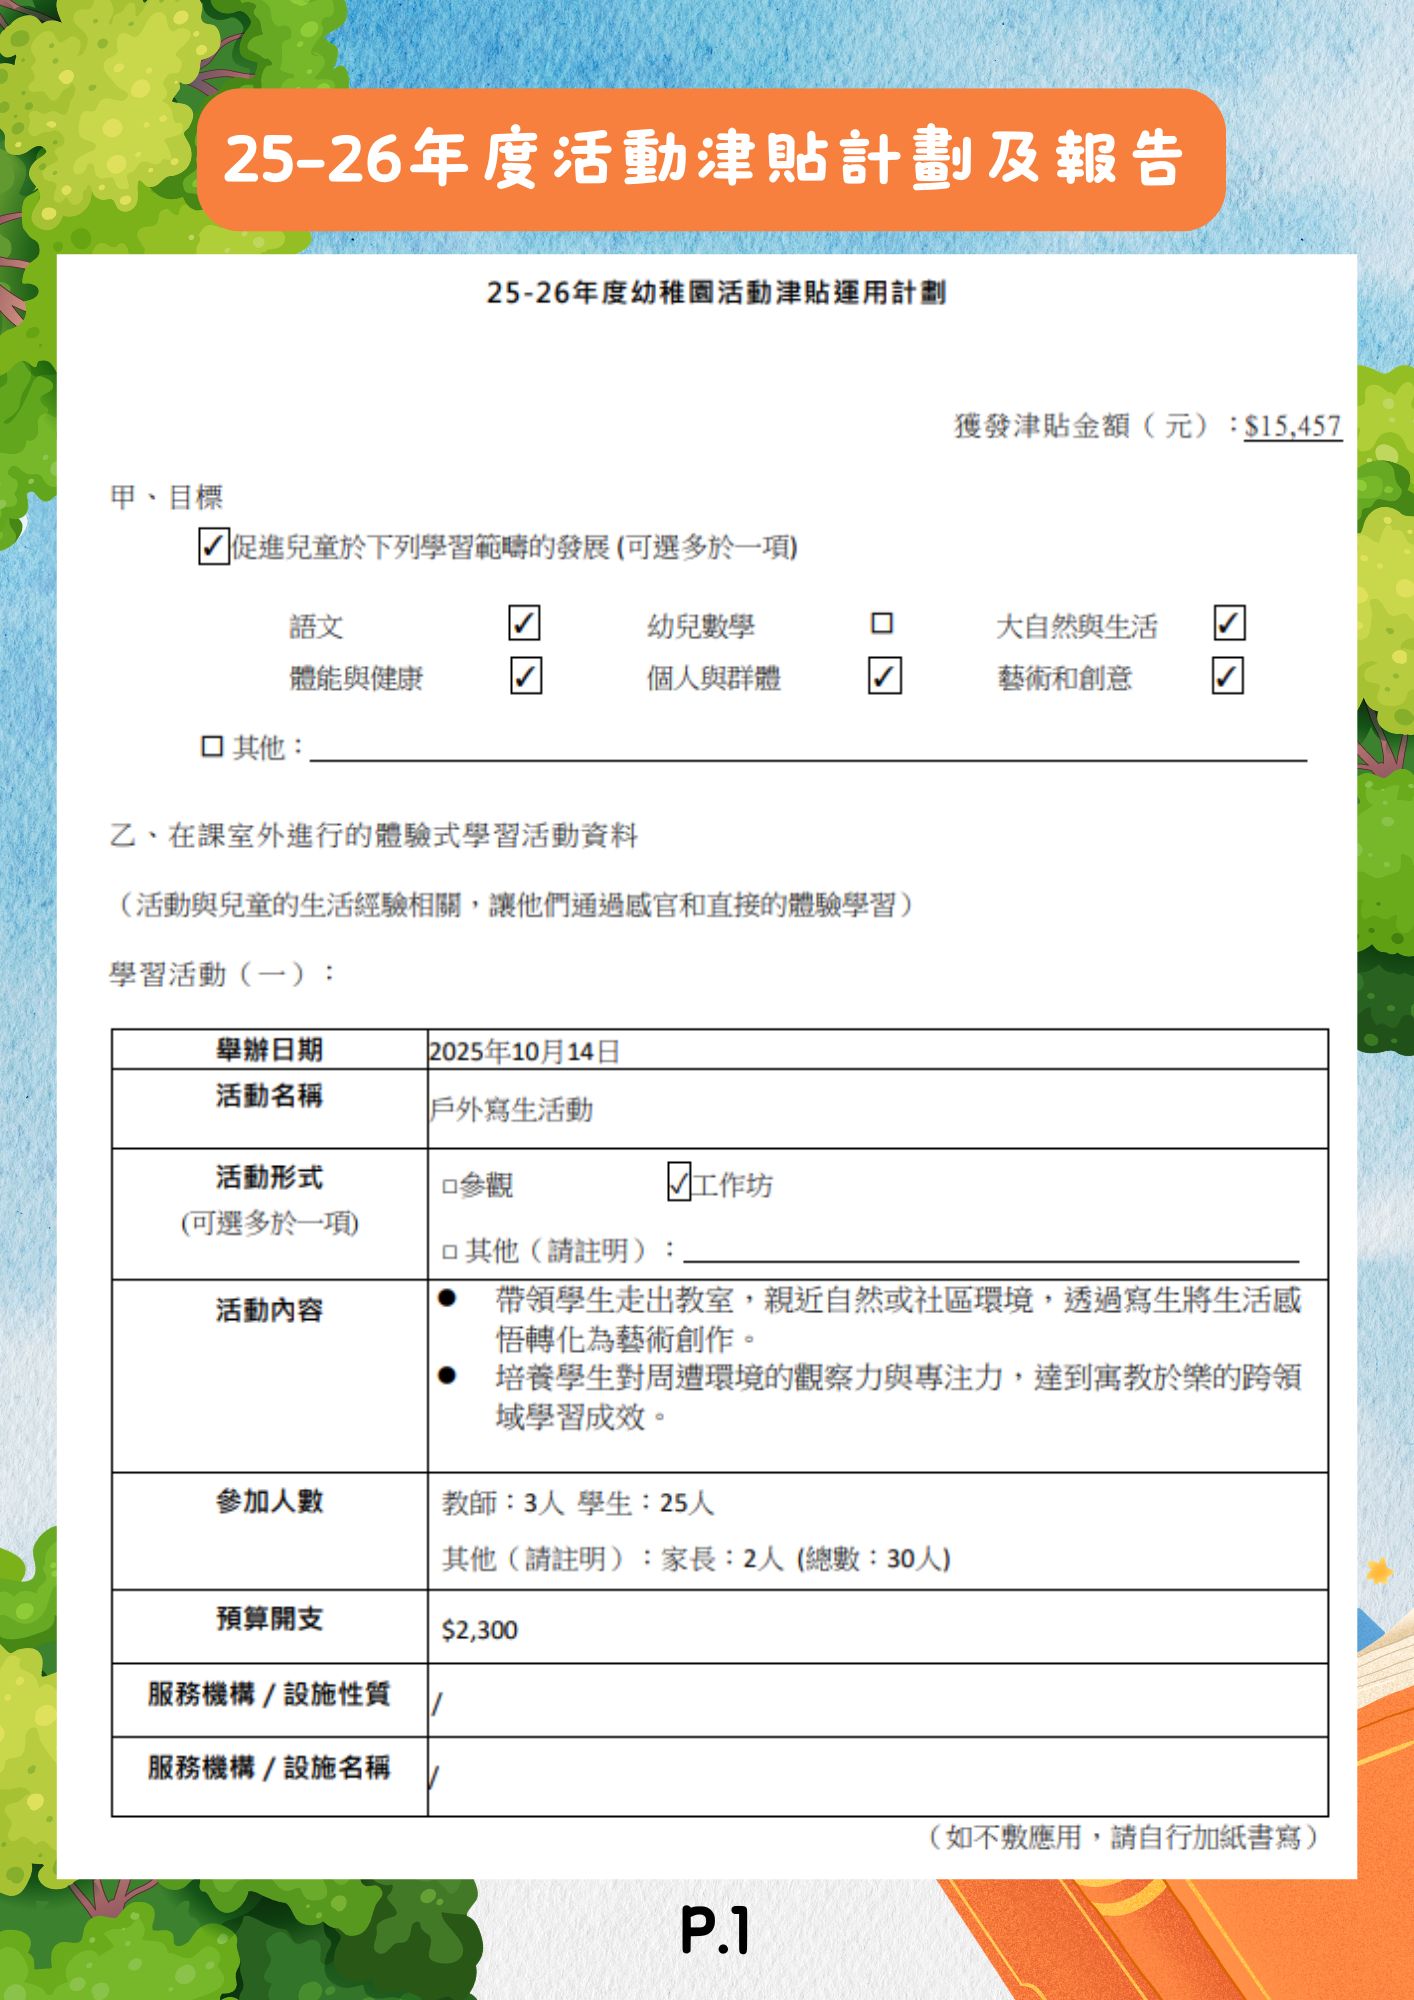Click the 教師：3人 學生：25人 line
Screen dimensions: 1414x2000
(x=578, y=1503)
